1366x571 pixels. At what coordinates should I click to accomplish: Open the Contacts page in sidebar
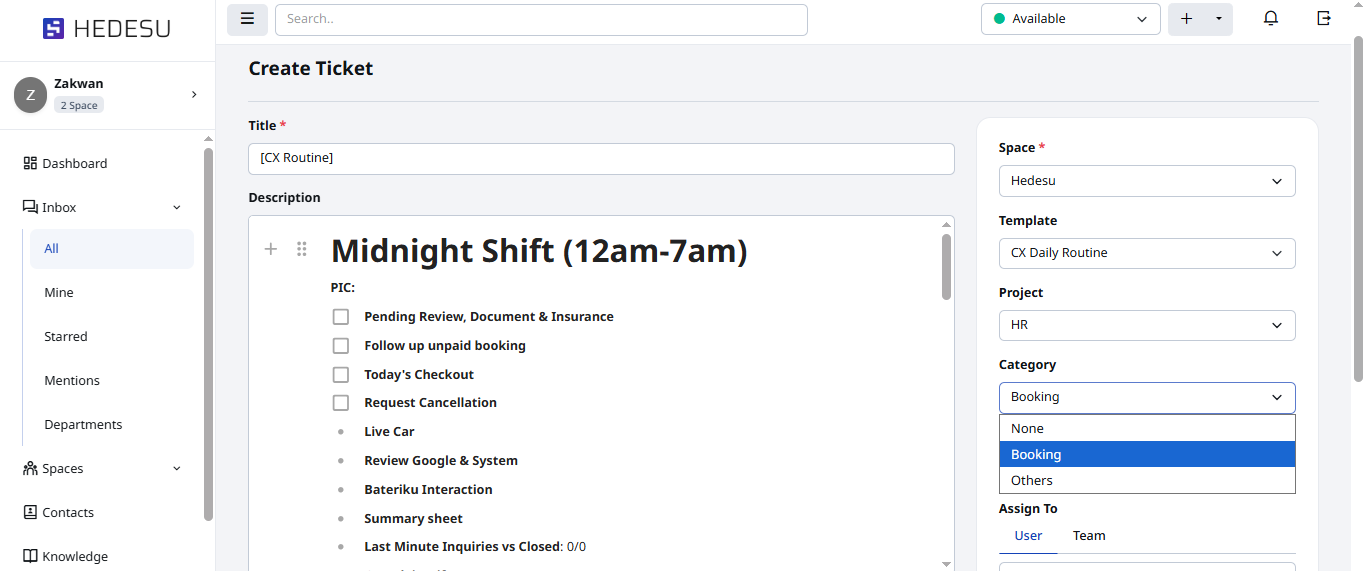[67, 512]
